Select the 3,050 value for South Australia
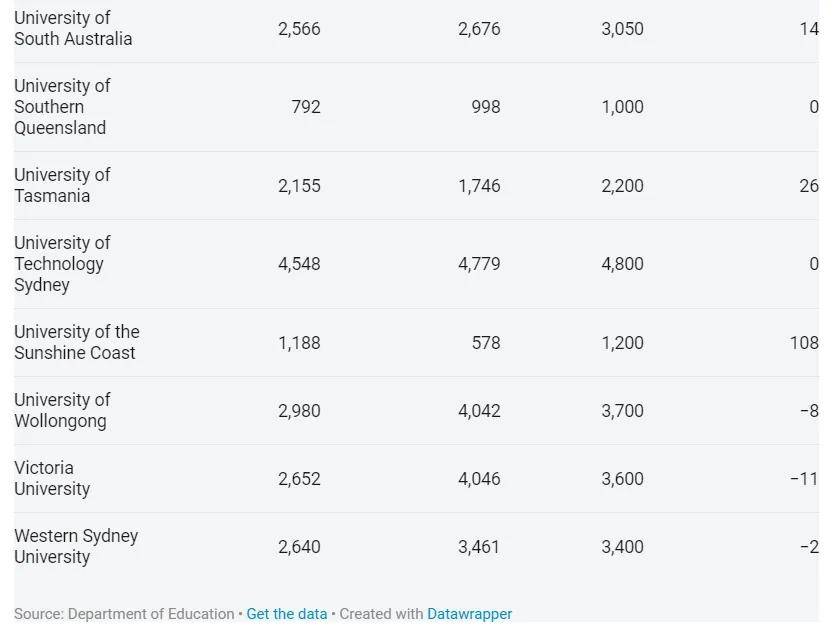833x637 pixels. (622, 29)
